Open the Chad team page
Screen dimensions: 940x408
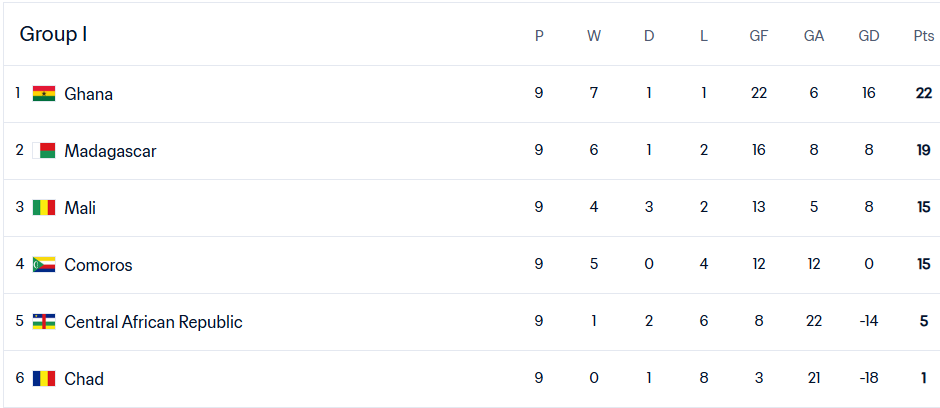pyautogui.click(x=84, y=379)
